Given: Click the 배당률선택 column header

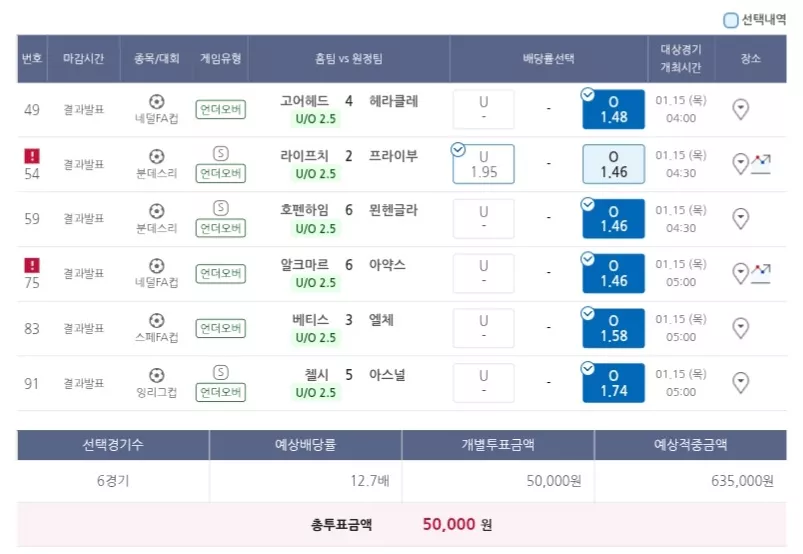Looking at the screenshot, I should pos(548,58).
